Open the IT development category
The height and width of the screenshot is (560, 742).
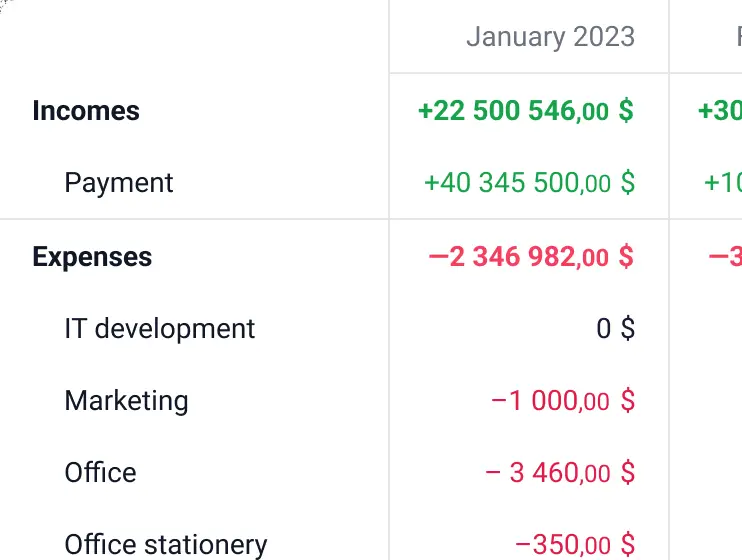click(160, 329)
